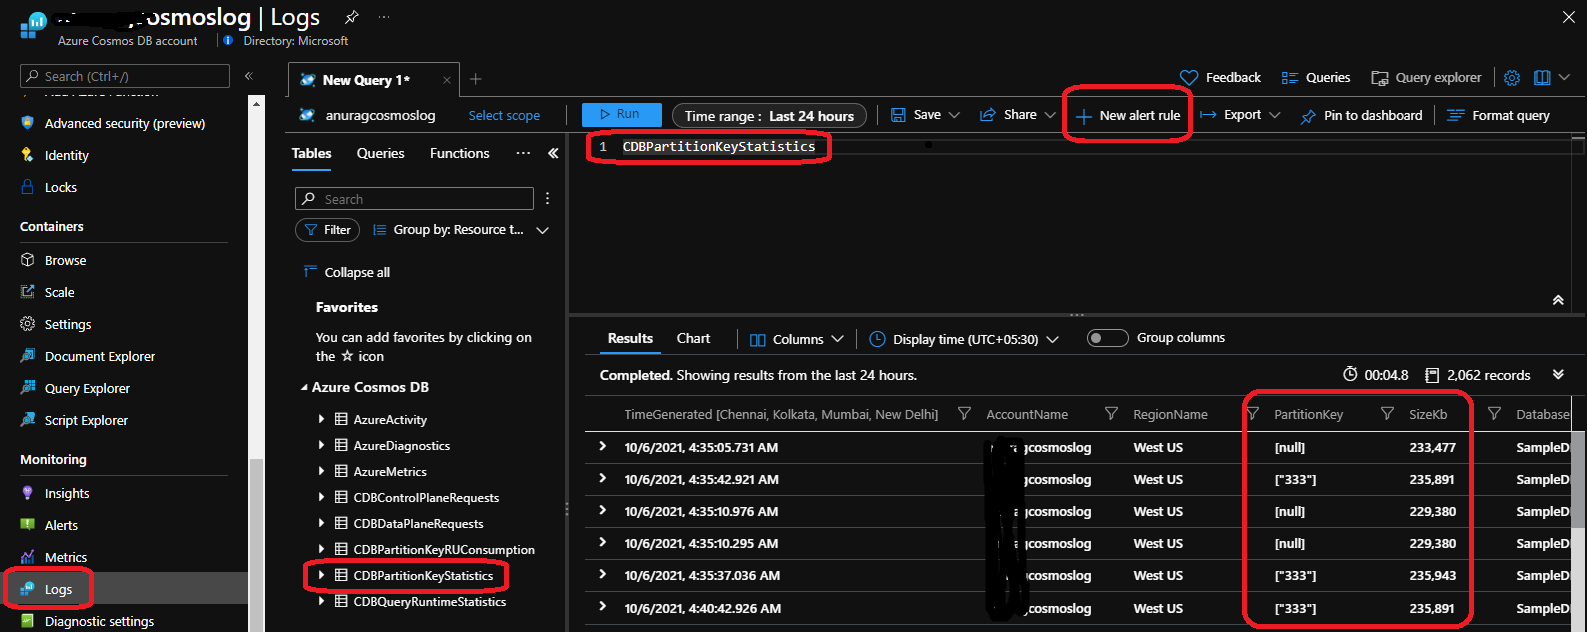Viewport: 1587px width, 632px height.
Task: Open Query Explorer in sidebar
Action: pyautogui.click(x=87, y=388)
